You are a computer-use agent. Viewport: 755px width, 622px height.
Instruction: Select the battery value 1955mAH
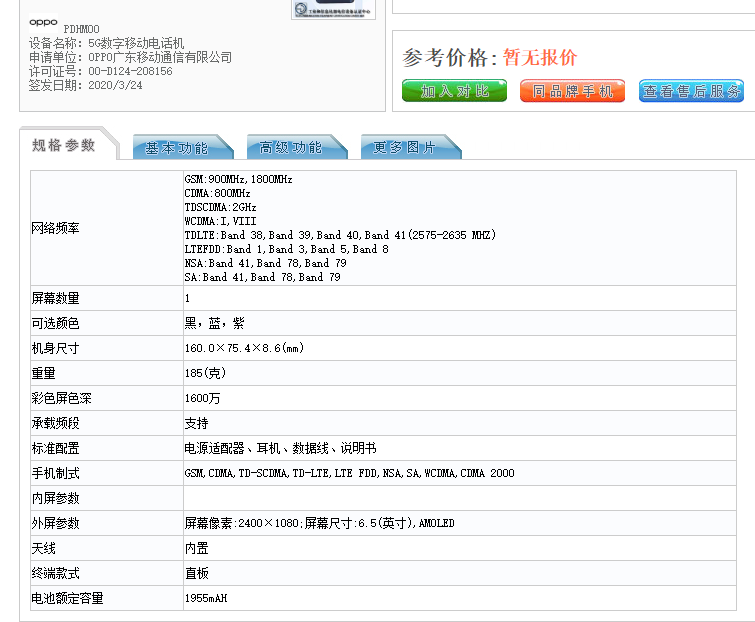pos(206,598)
